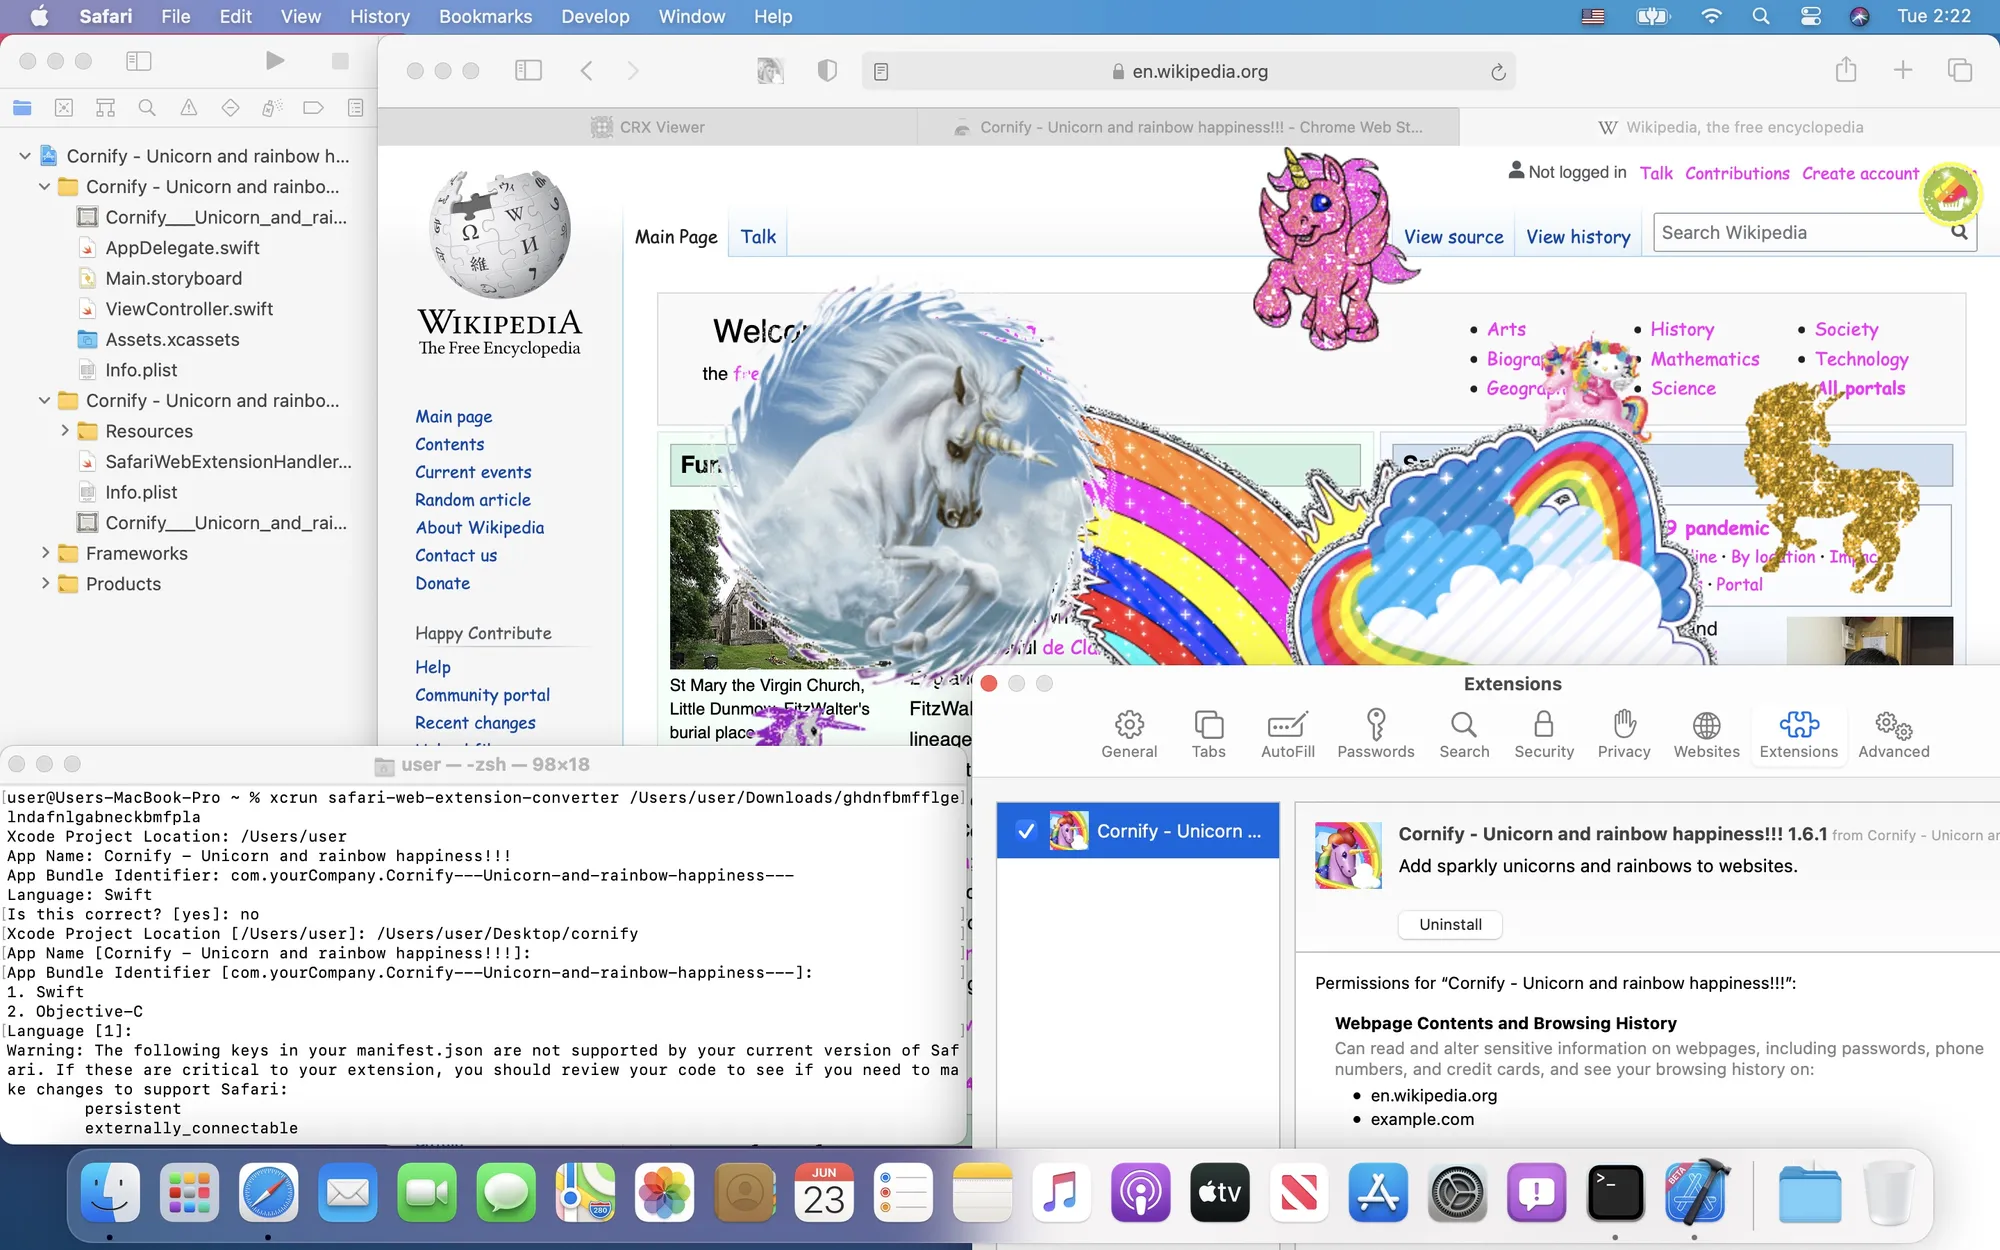This screenshot has height=1250, width=2000.
Task: Select ViewController.swift file
Action: [189, 308]
